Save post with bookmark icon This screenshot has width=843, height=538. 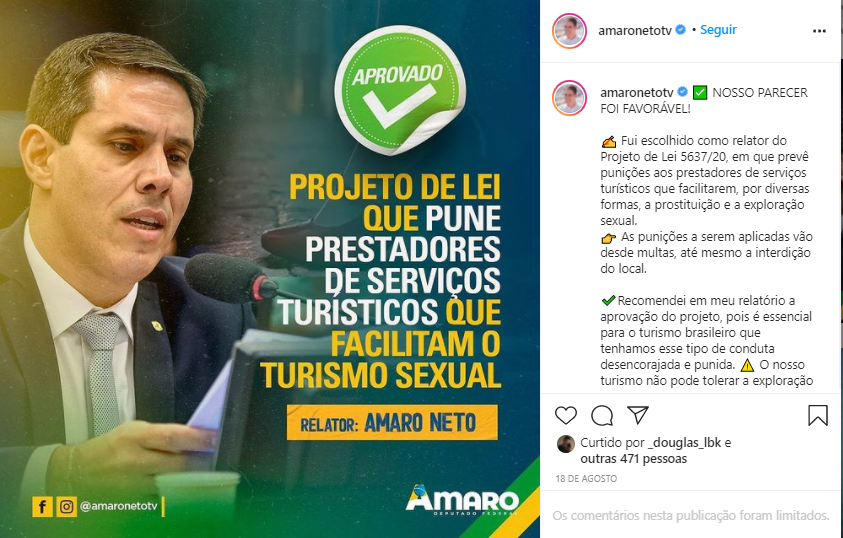pos(818,415)
